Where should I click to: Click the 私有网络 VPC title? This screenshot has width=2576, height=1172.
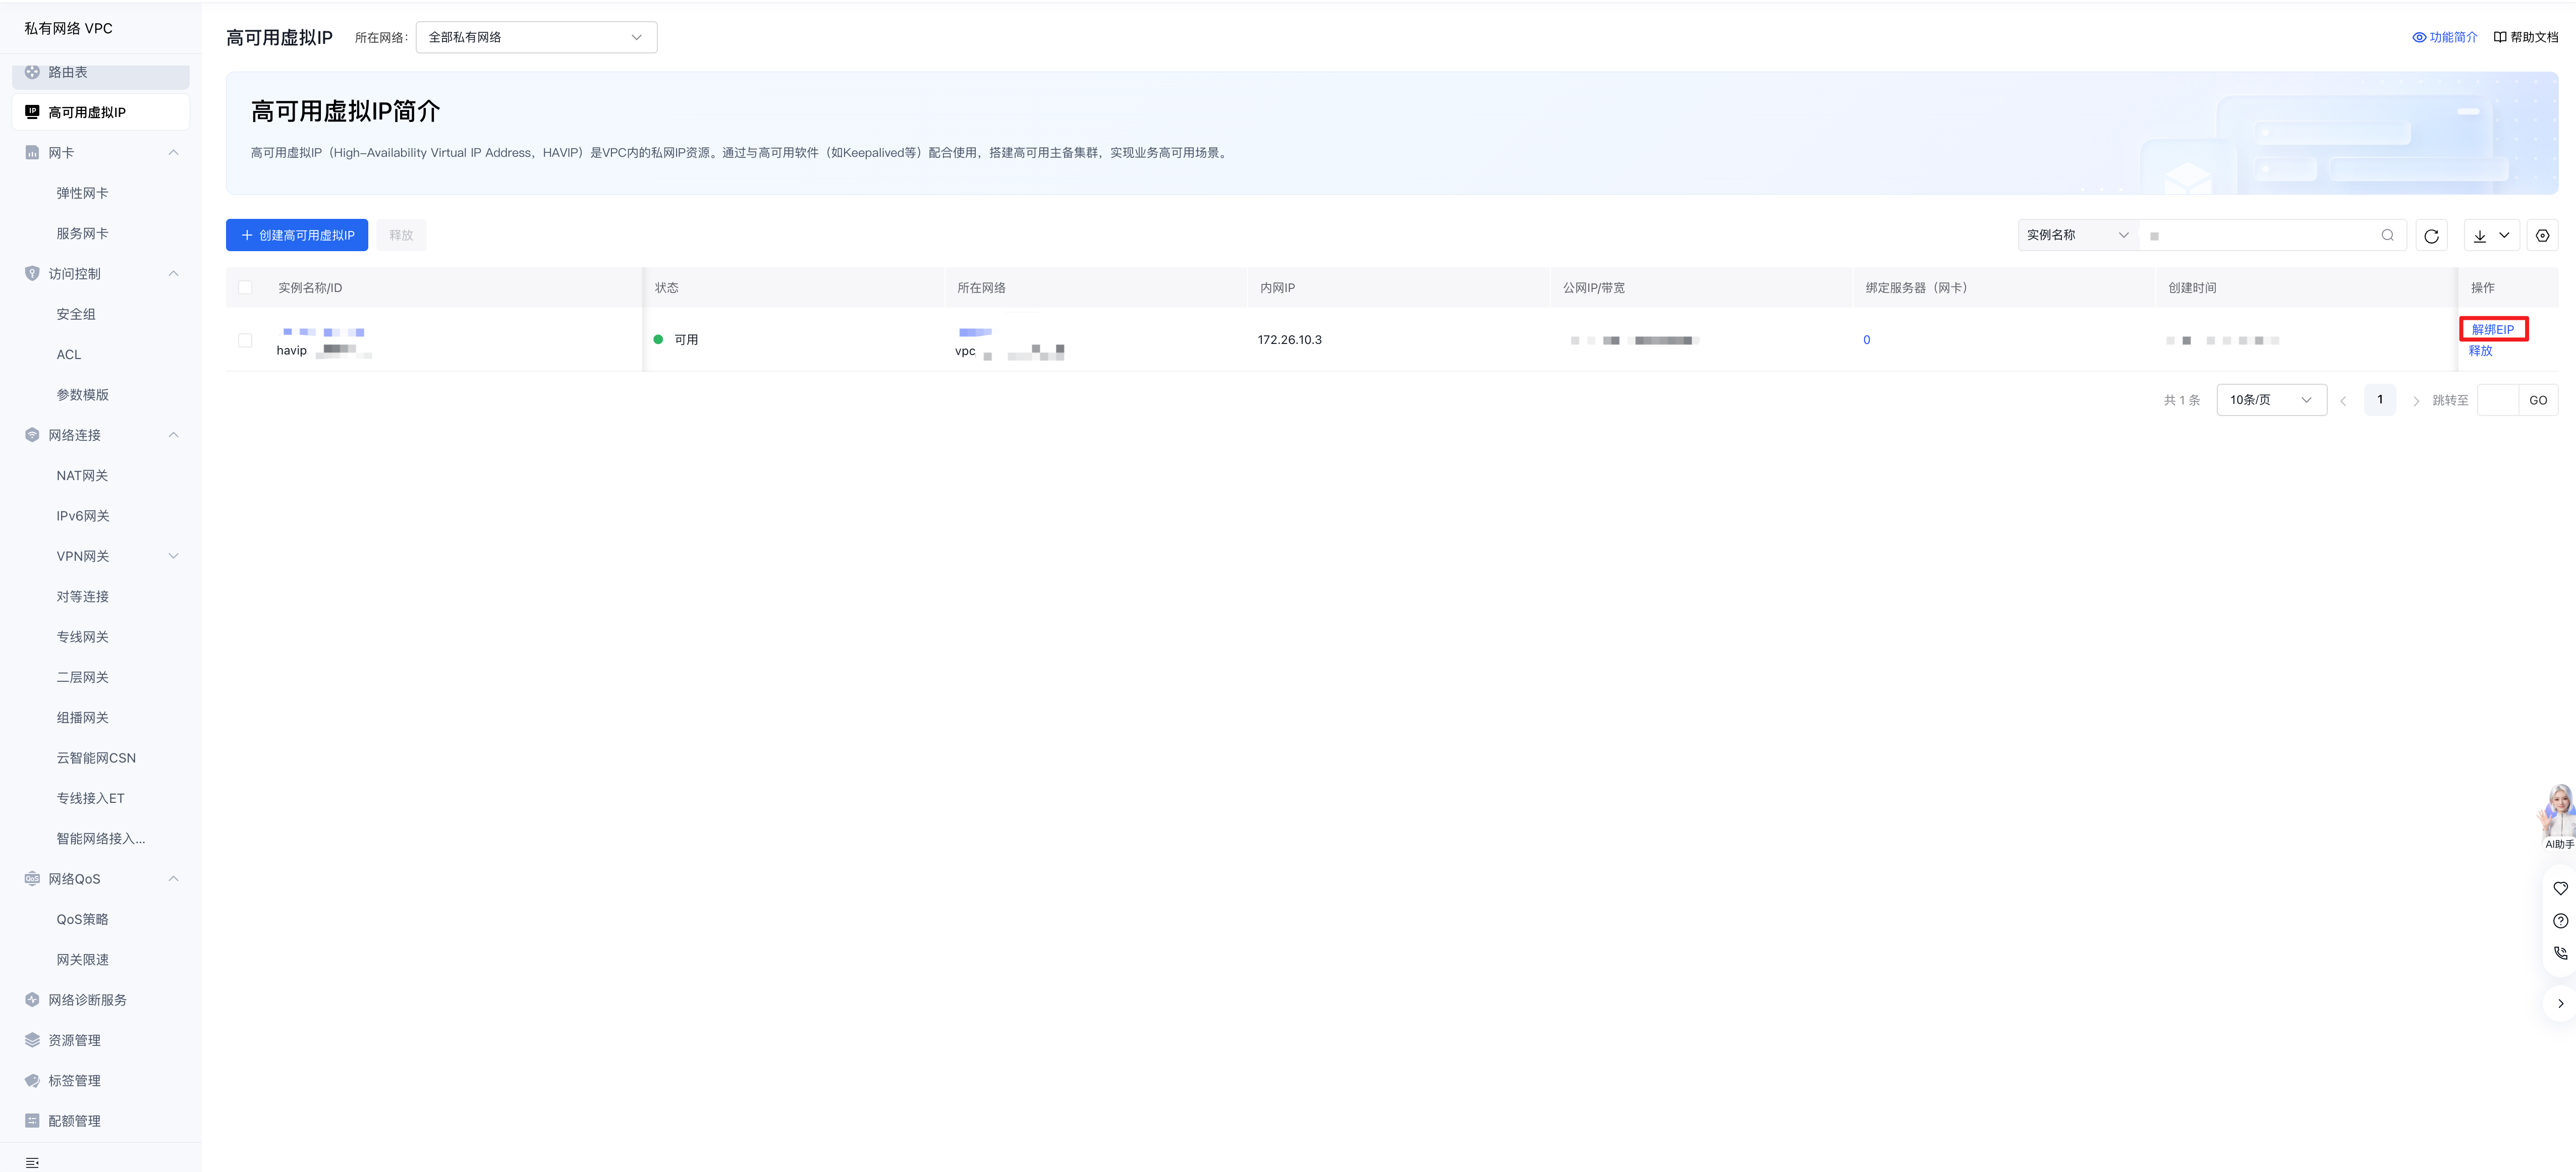click(x=68, y=28)
